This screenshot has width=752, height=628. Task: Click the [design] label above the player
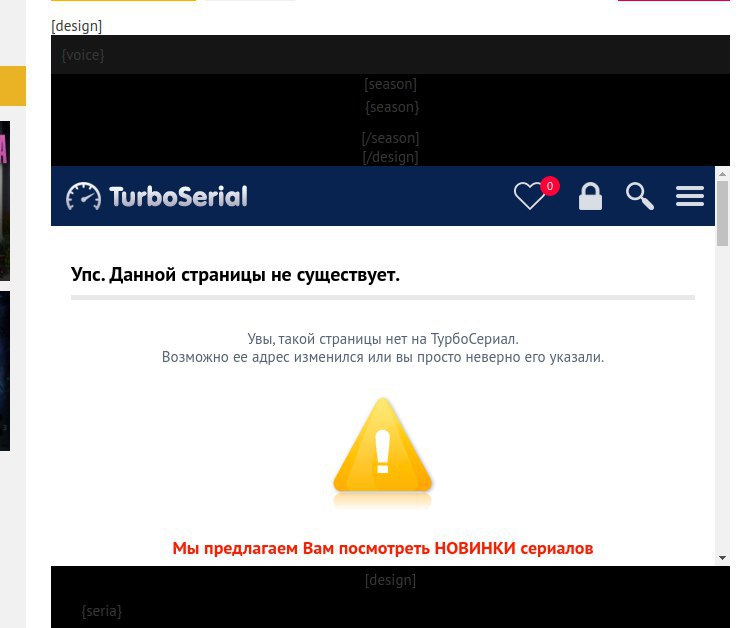pos(77,26)
